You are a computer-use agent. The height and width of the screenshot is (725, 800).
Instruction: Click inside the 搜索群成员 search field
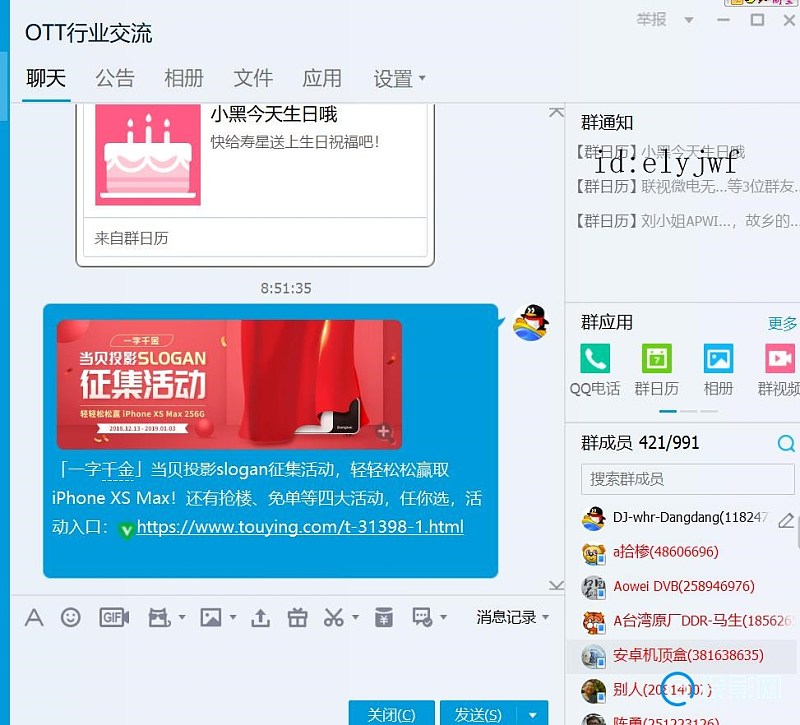coord(687,479)
